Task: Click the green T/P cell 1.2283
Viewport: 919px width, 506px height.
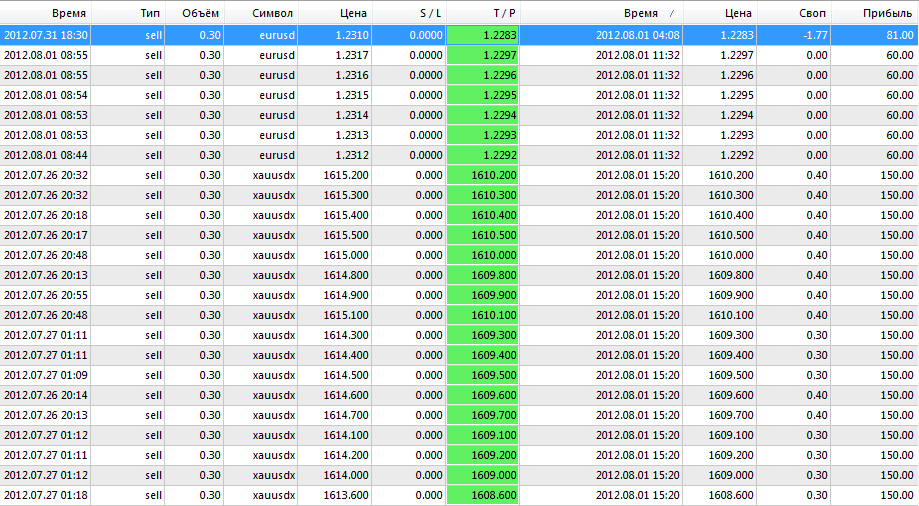Action: tap(483, 35)
